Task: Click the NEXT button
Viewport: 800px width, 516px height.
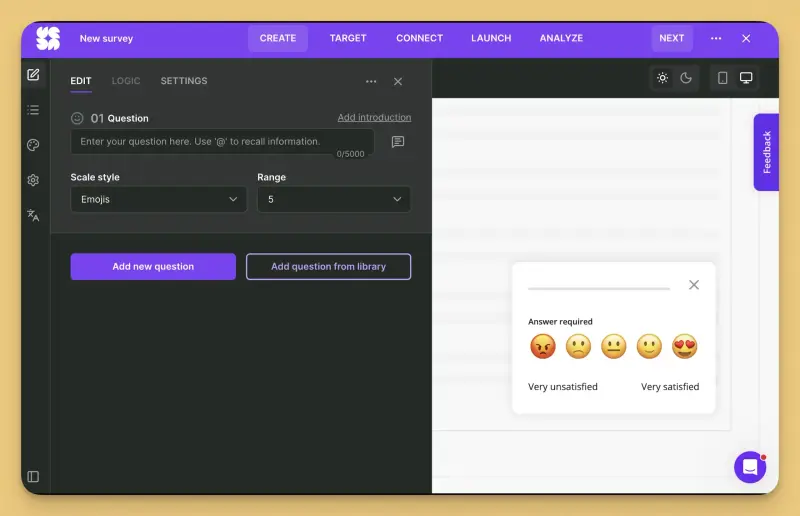Action: click(672, 38)
